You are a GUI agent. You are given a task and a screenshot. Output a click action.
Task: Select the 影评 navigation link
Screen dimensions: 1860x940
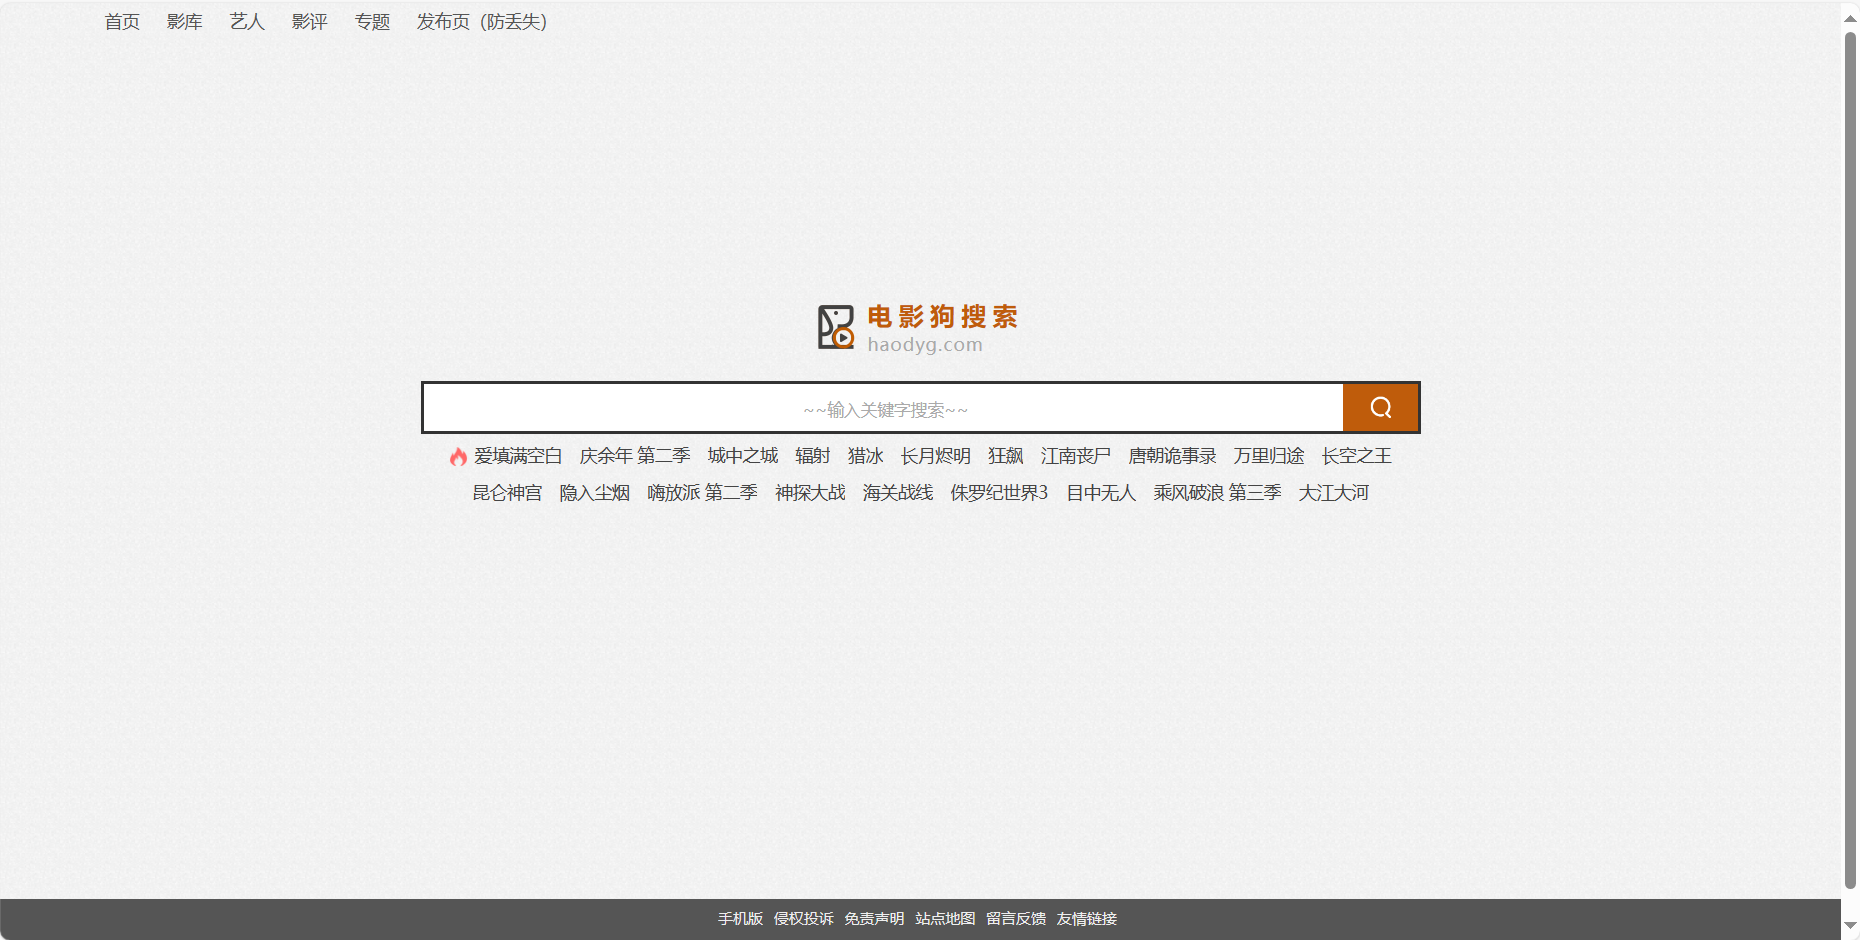[x=309, y=22]
